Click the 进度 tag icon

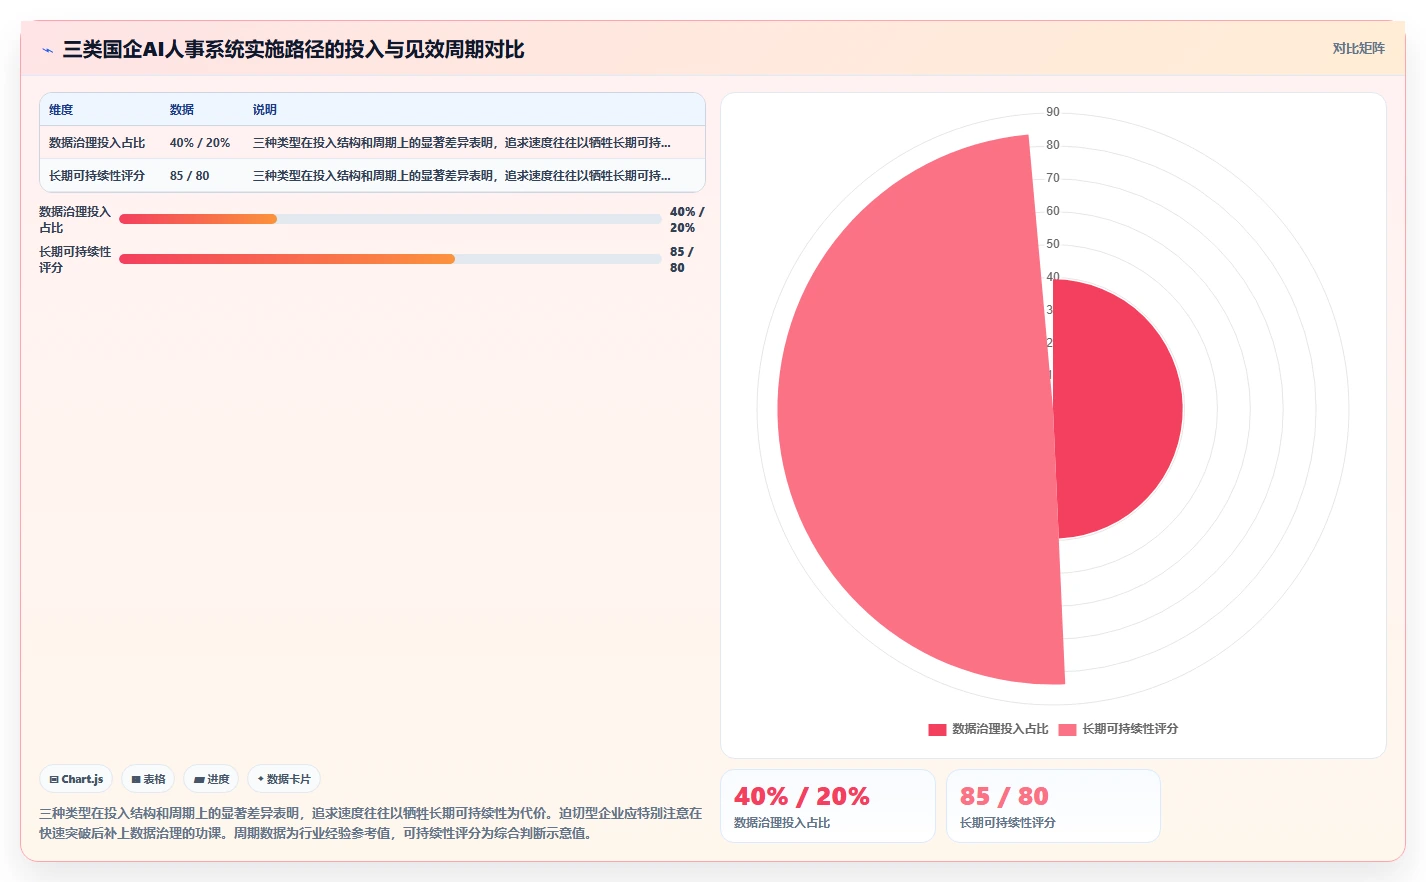199,780
